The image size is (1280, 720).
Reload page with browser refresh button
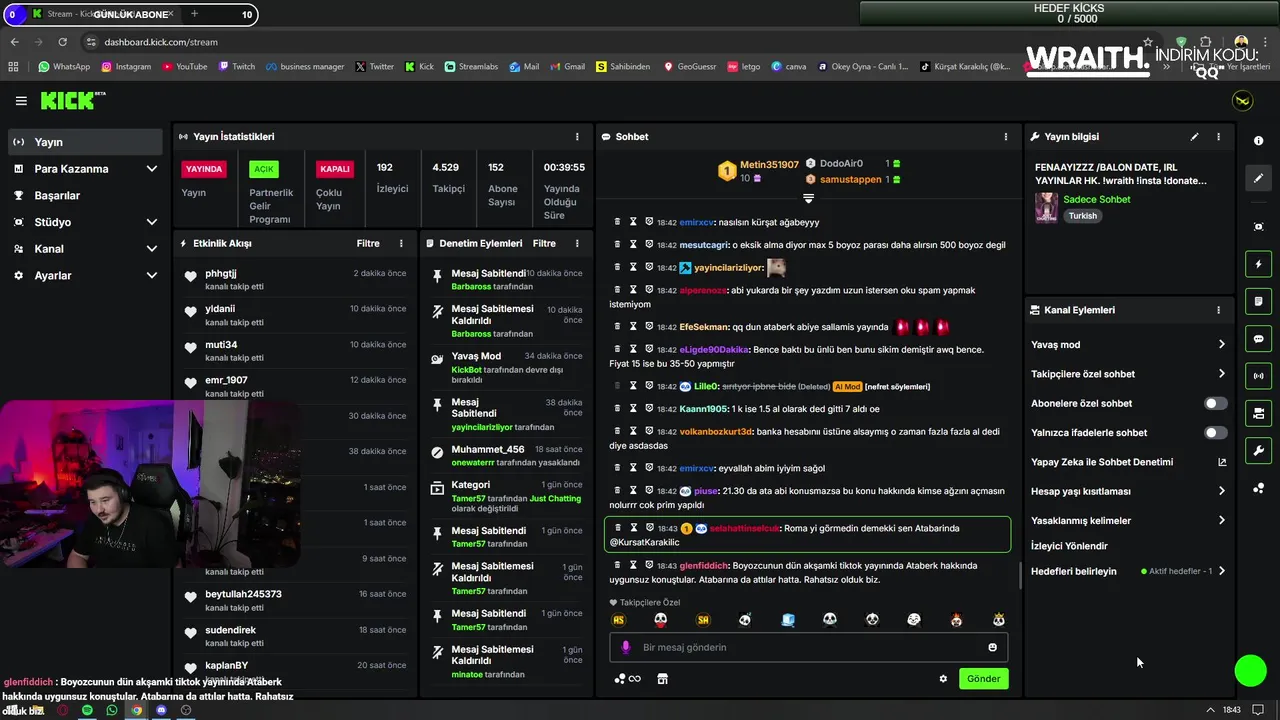[62, 42]
